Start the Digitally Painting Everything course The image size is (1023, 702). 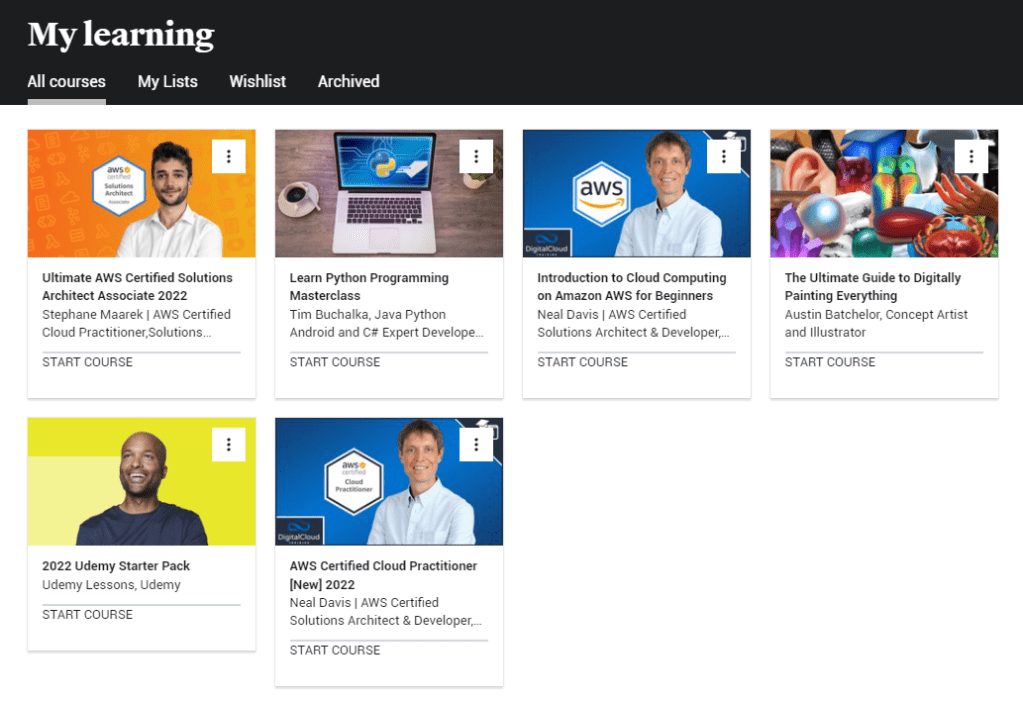pyautogui.click(x=830, y=362)
